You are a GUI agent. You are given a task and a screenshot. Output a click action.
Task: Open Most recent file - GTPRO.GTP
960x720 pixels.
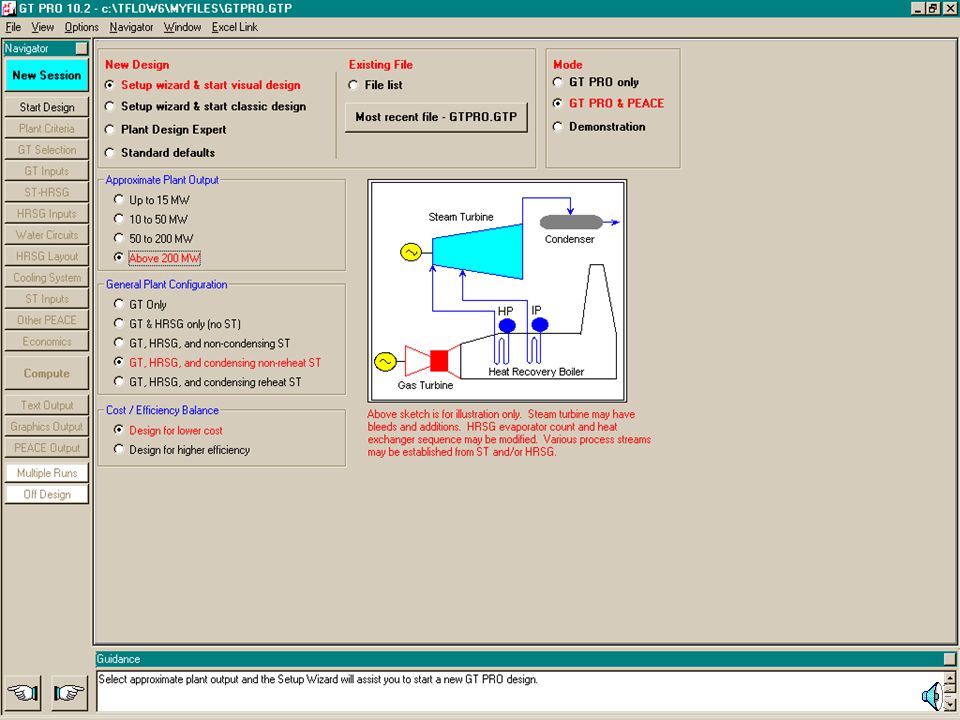point(436,117)
